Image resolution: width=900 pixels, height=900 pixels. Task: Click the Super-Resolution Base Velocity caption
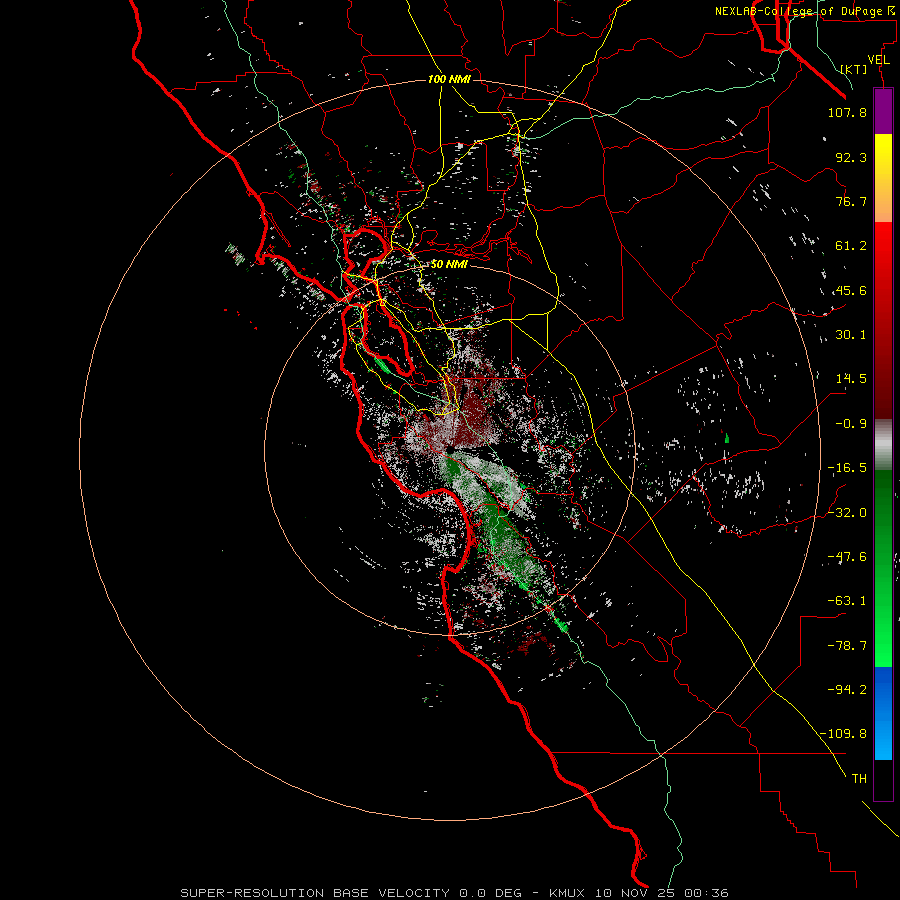coord(455,893)
